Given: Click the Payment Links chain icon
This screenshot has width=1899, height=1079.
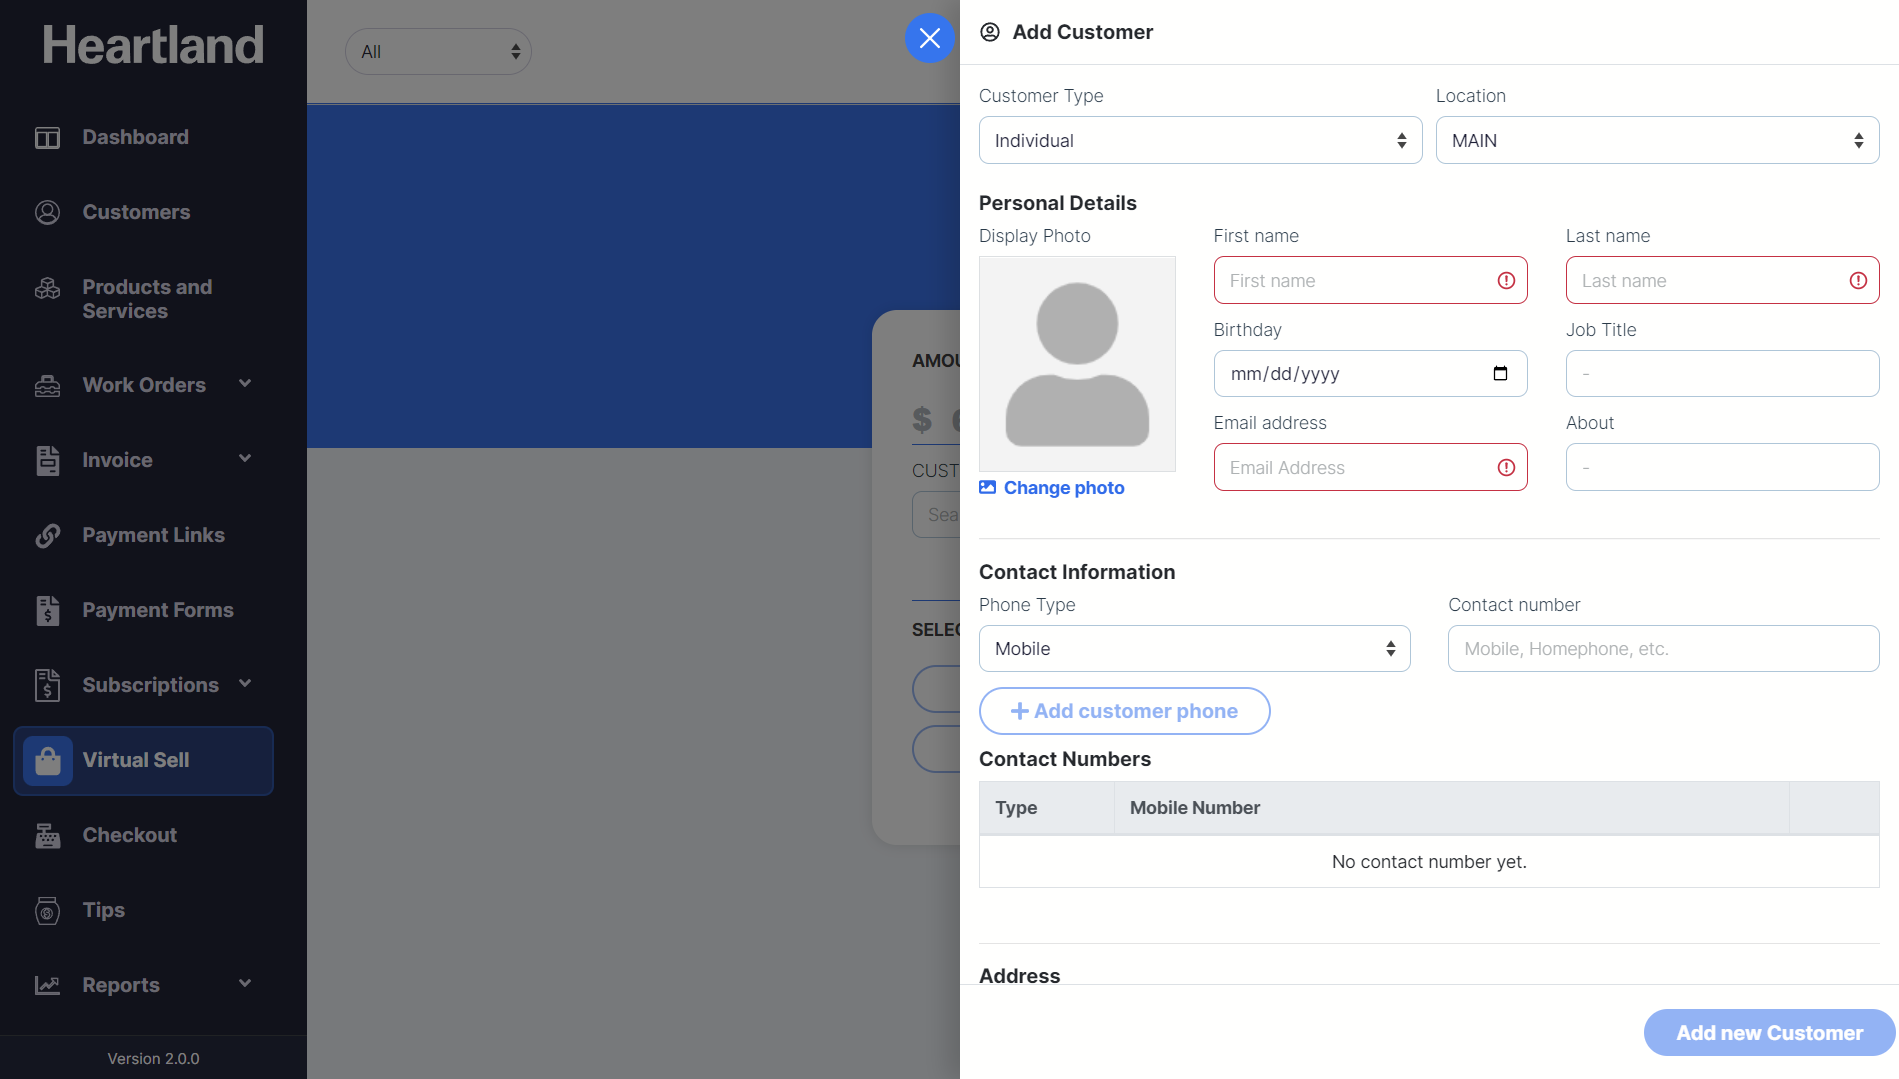Looking at the screenshot, I should [47, 536].
